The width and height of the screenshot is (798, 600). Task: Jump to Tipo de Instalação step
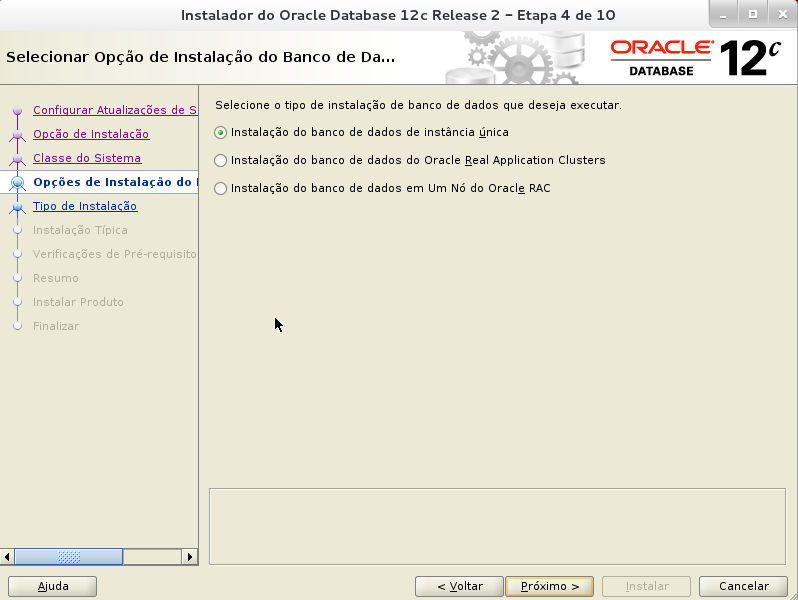coord(85,206)
